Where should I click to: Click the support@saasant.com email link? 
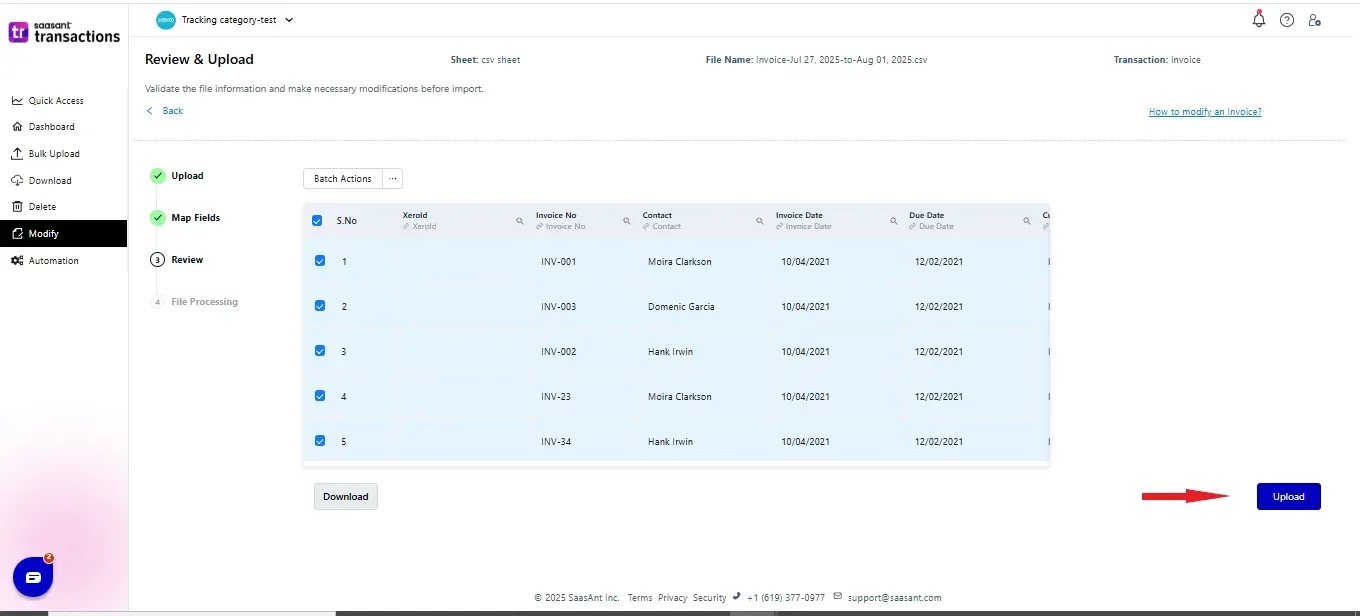click(x=894, y=598)
